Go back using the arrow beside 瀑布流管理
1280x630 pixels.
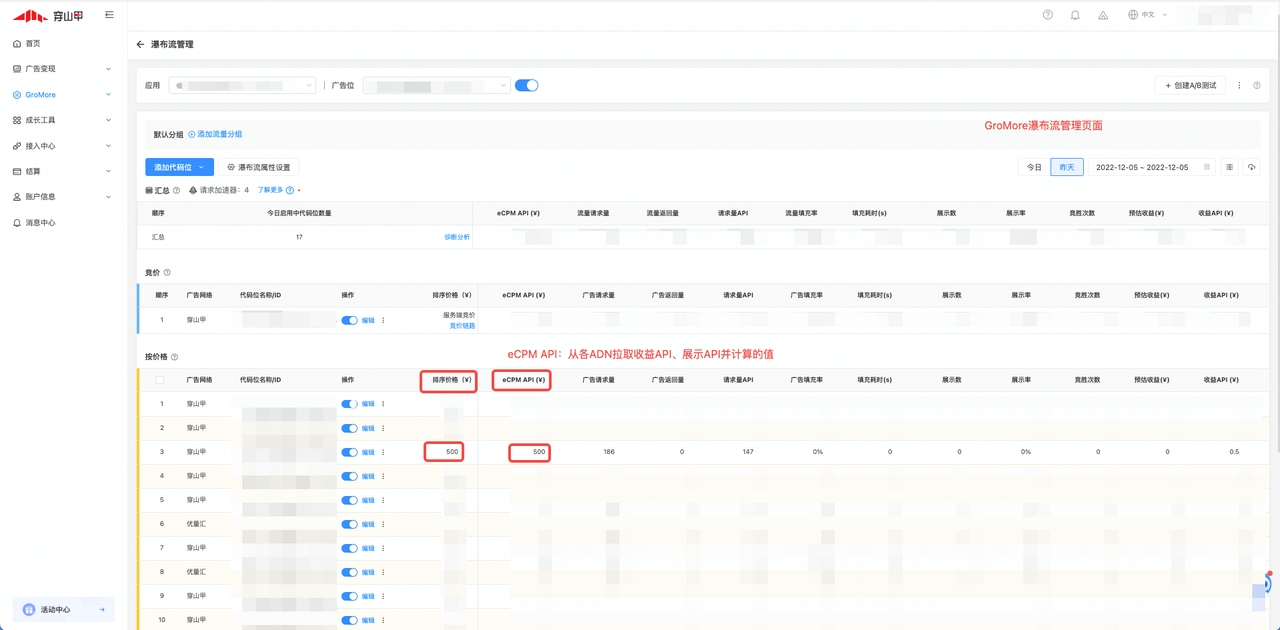(x=140, y=45)
